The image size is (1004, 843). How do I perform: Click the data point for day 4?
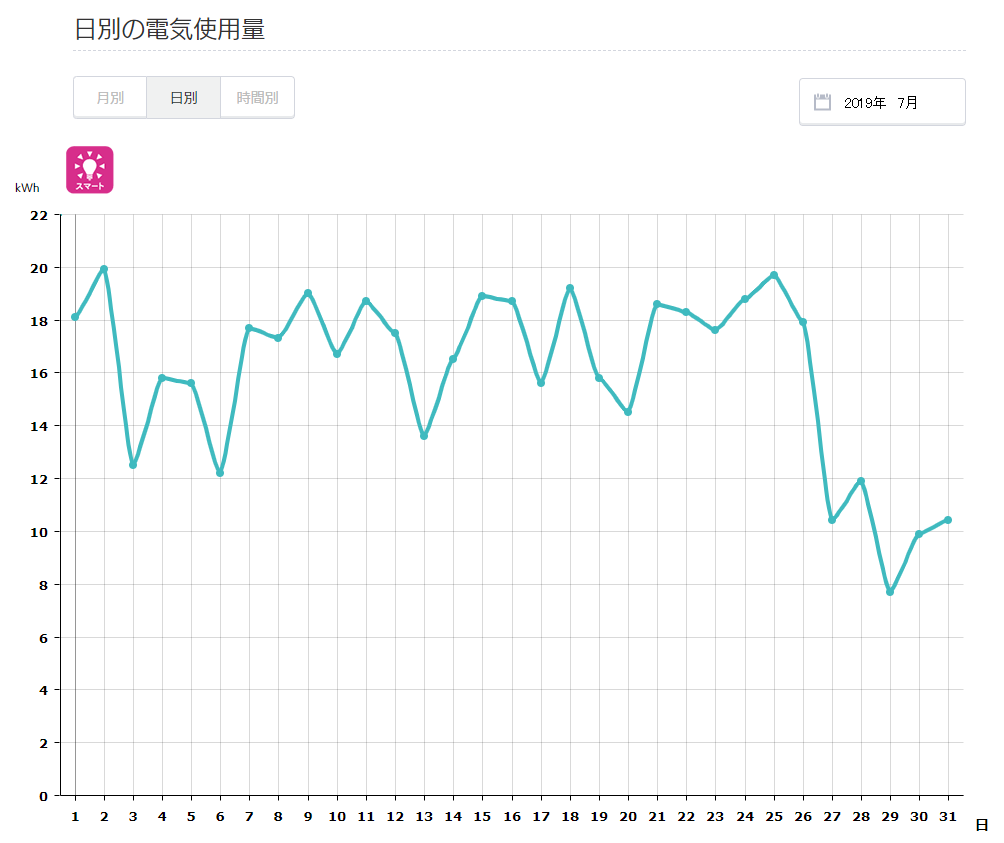162,378
